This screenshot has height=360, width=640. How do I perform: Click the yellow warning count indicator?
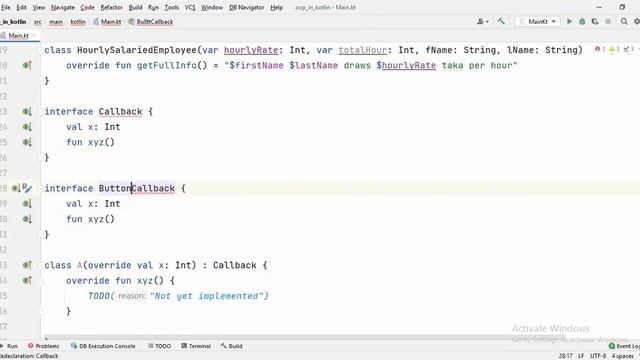[614, 49]
